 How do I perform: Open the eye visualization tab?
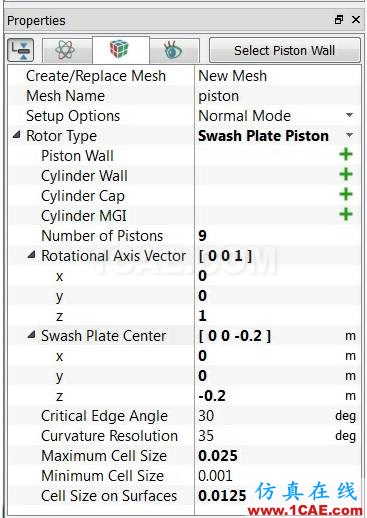coord(174,50)
